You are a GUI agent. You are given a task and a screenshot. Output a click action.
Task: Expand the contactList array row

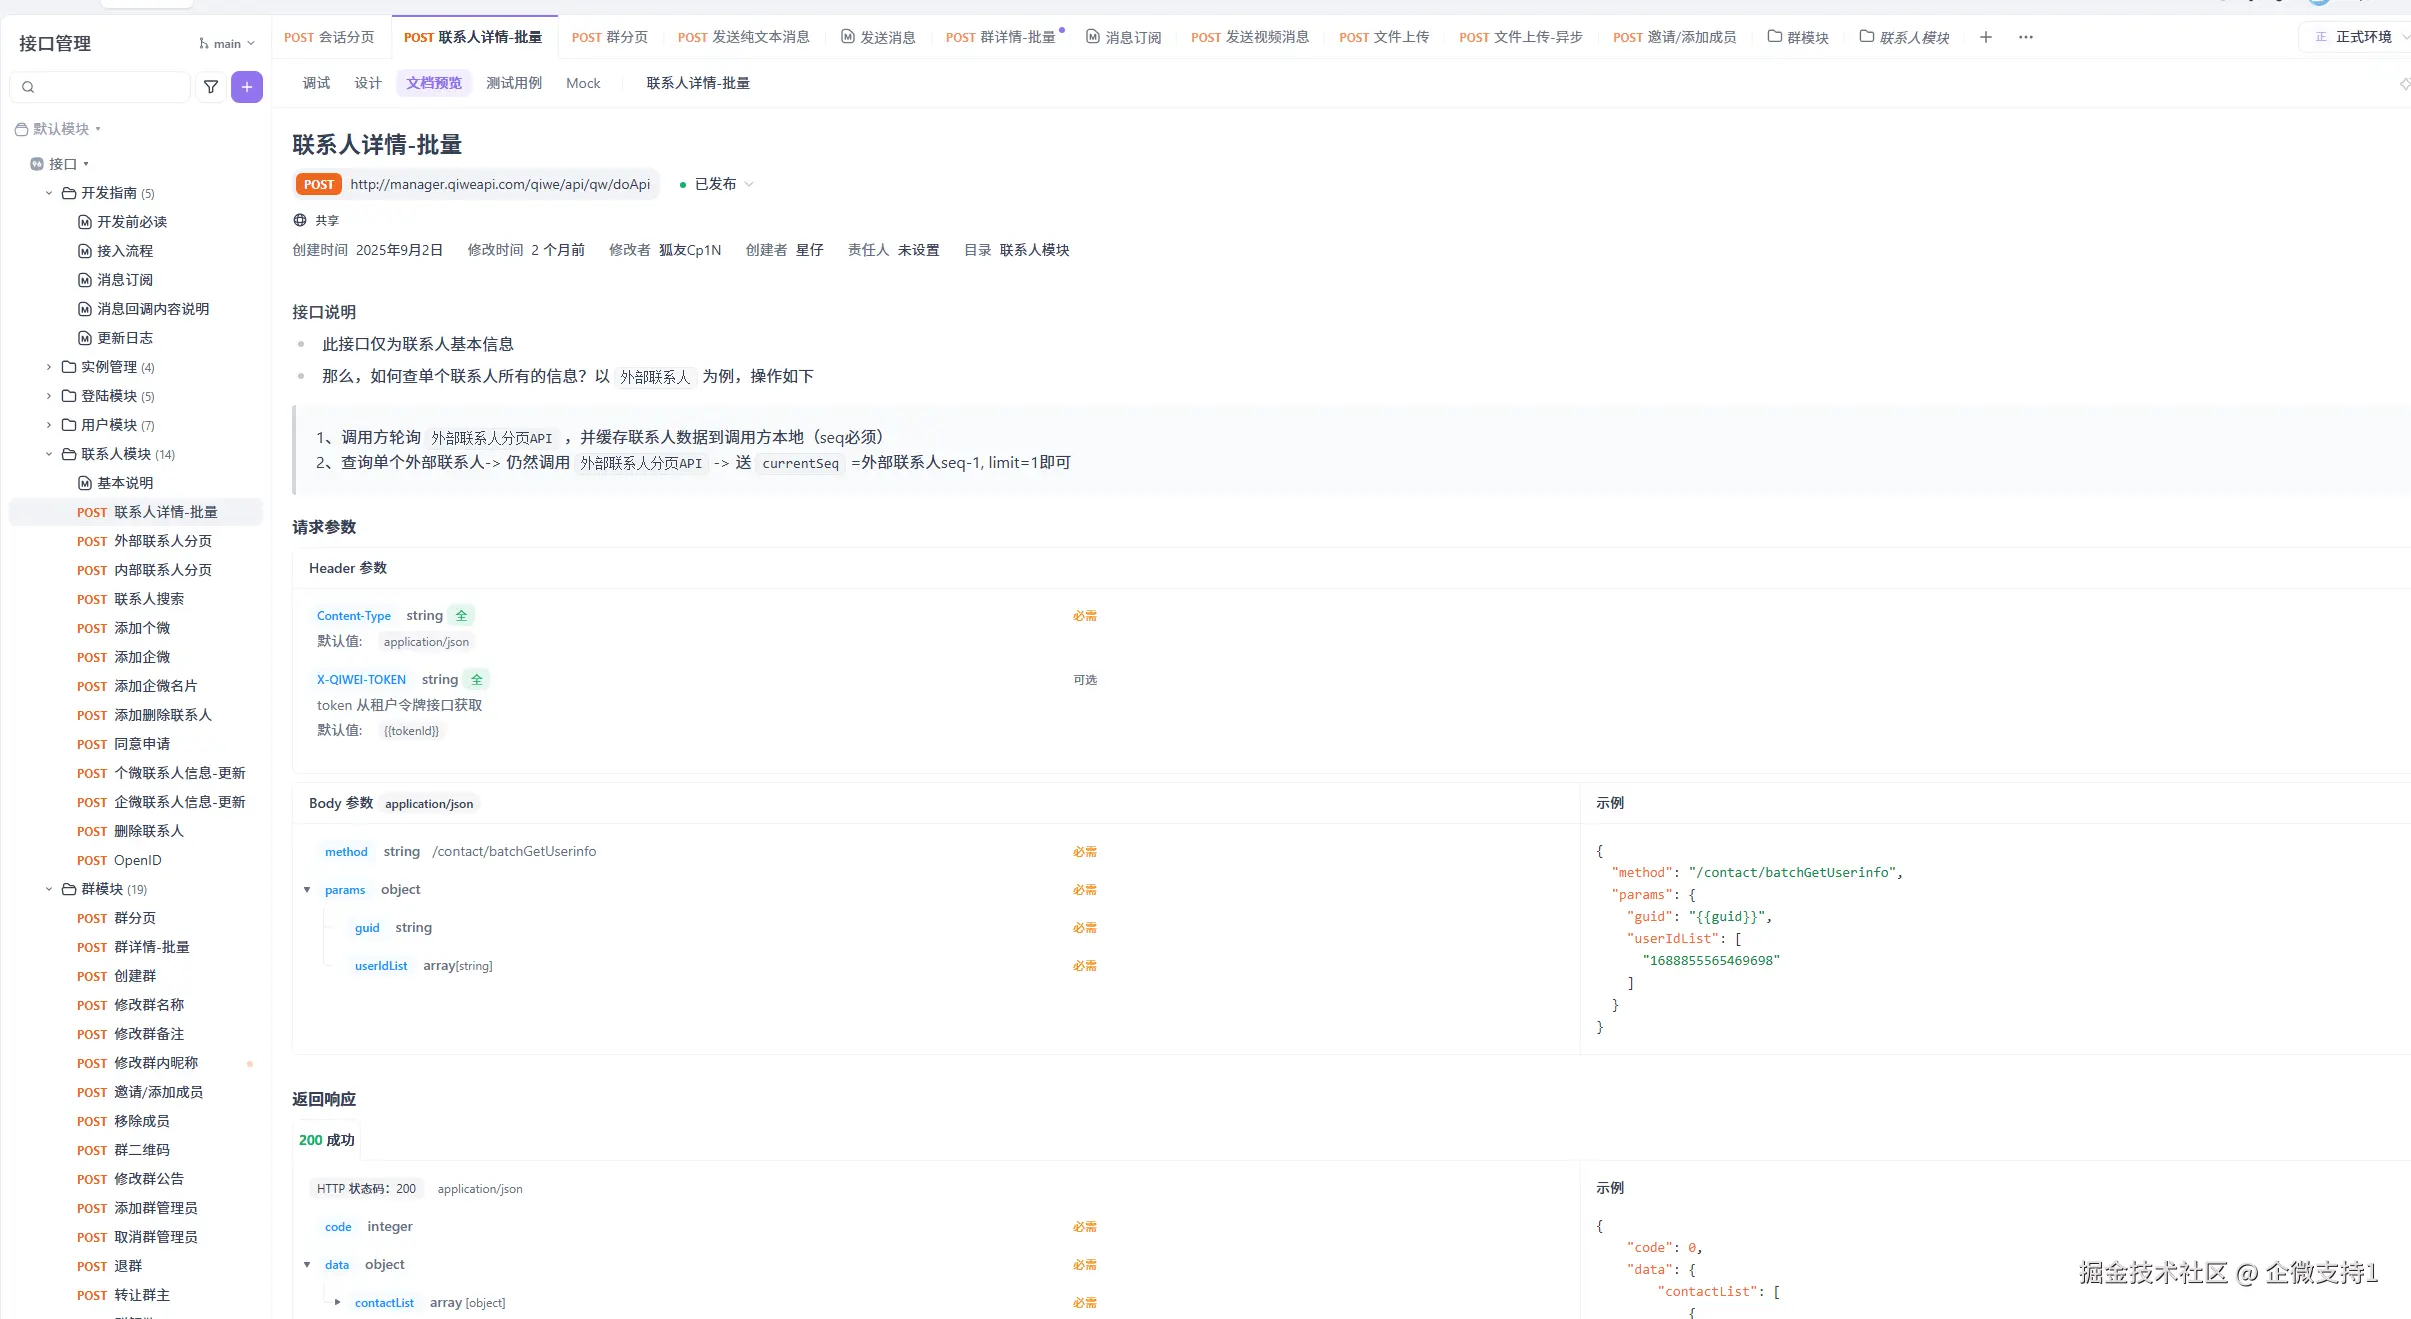pos(338,1303)
